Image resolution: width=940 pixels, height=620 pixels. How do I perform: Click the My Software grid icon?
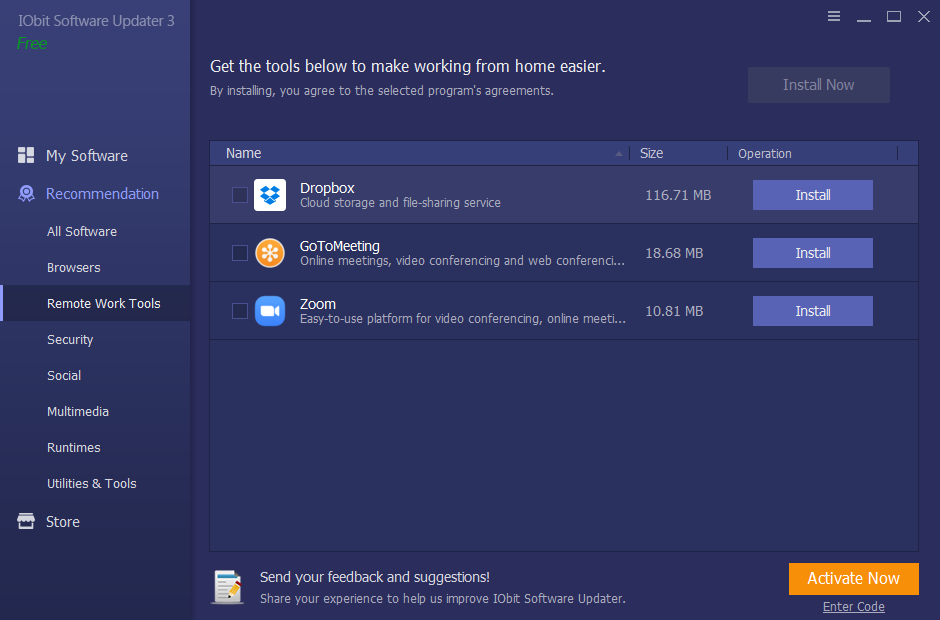click(x=26, y=155)
